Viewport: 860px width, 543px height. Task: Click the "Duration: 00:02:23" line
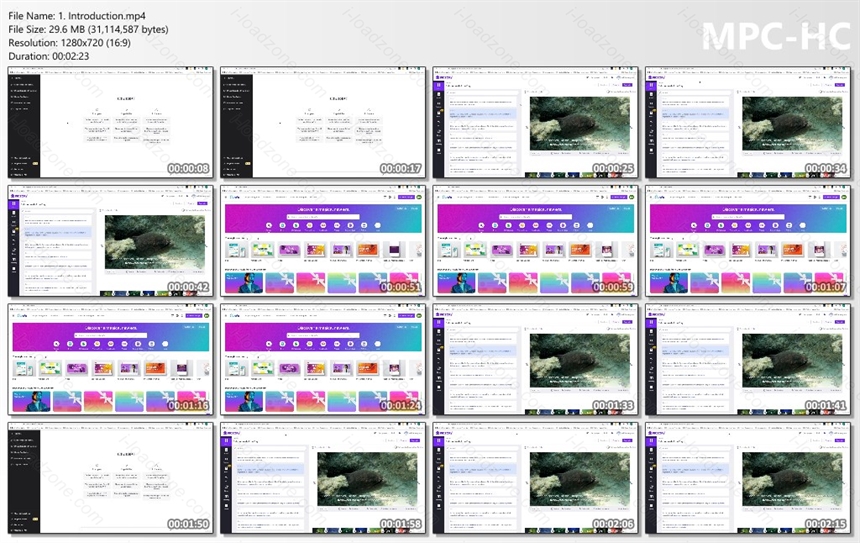coord(49,56)
